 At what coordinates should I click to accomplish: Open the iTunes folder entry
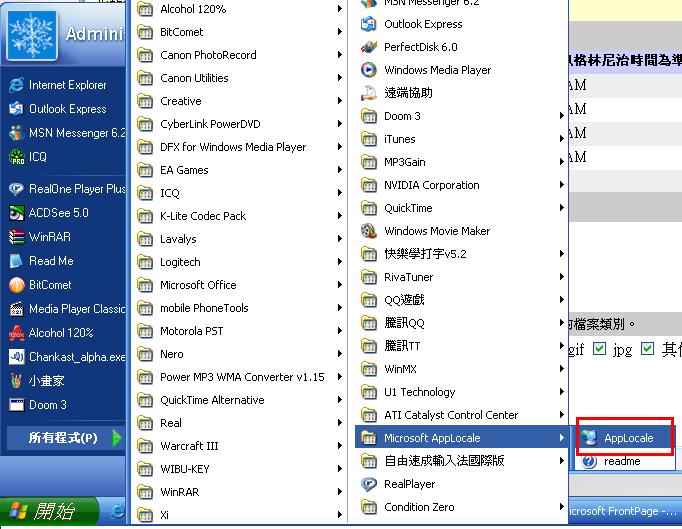461,139
